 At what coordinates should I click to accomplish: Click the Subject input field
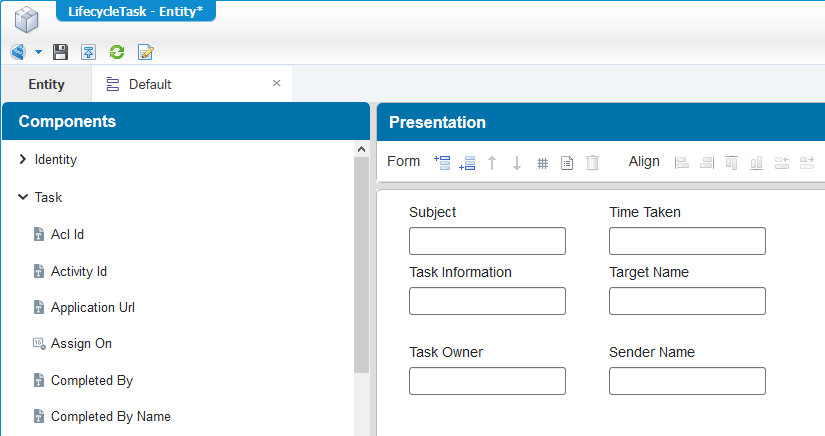(487, 241)
